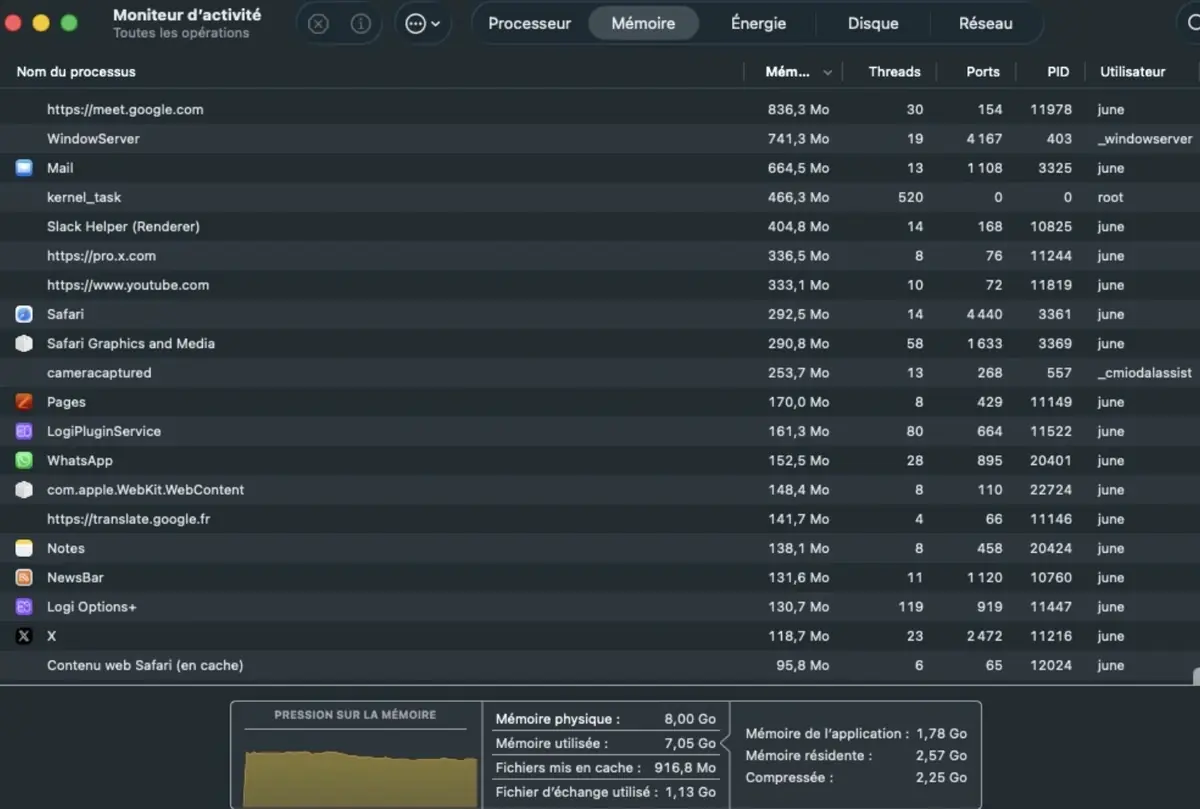Click the WhatsApp green icon
Image resolution: width=1200 pixels, height=809 pixels.
(x=24, y=461)
